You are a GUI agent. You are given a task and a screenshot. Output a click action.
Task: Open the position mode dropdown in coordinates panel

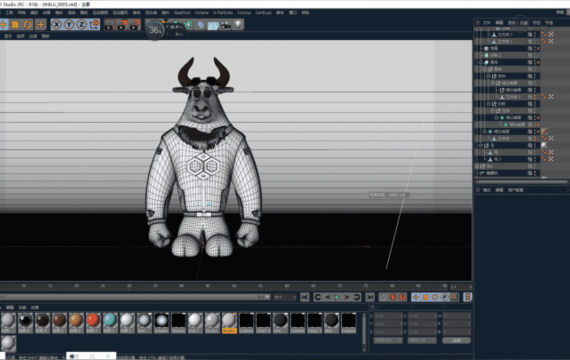388,340
